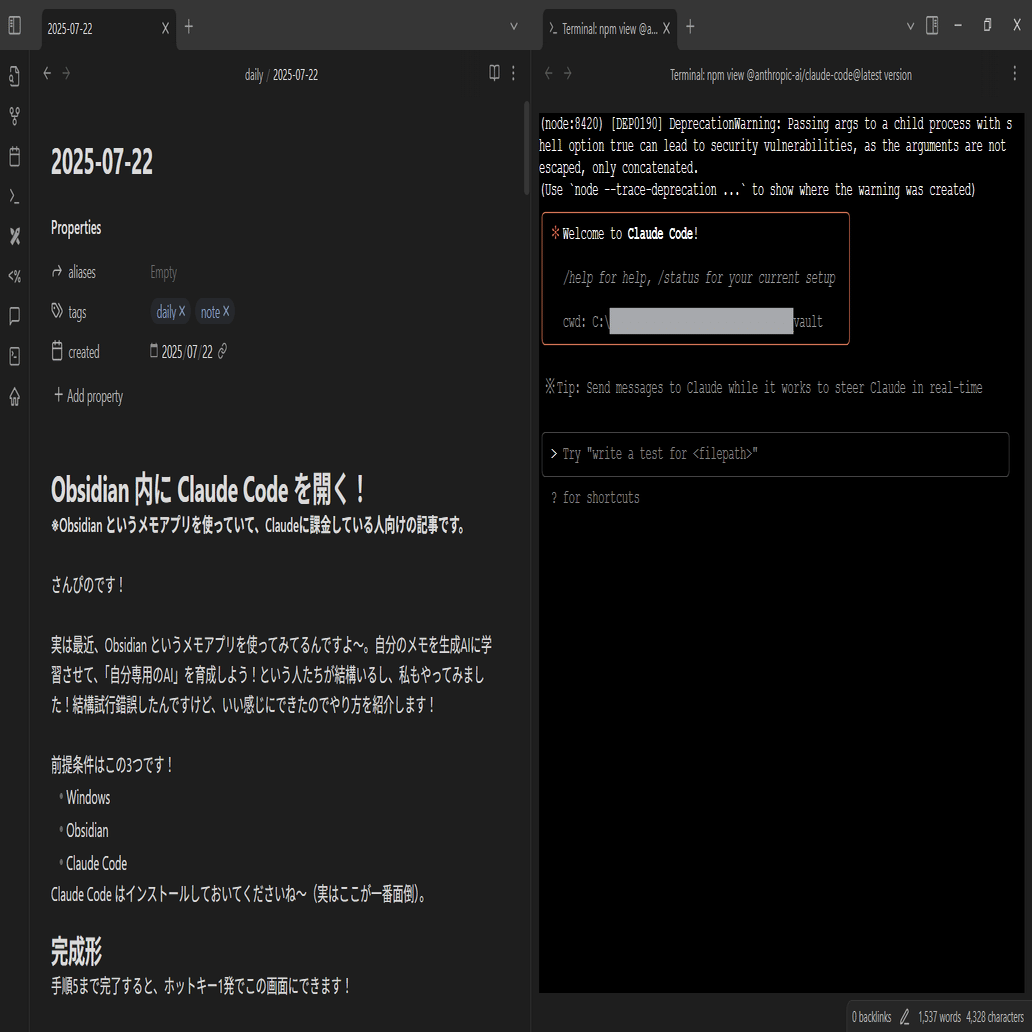1032x1032 pixels.
Task: Click the Claude Code prompt input box
Action: tap(775, 454)
